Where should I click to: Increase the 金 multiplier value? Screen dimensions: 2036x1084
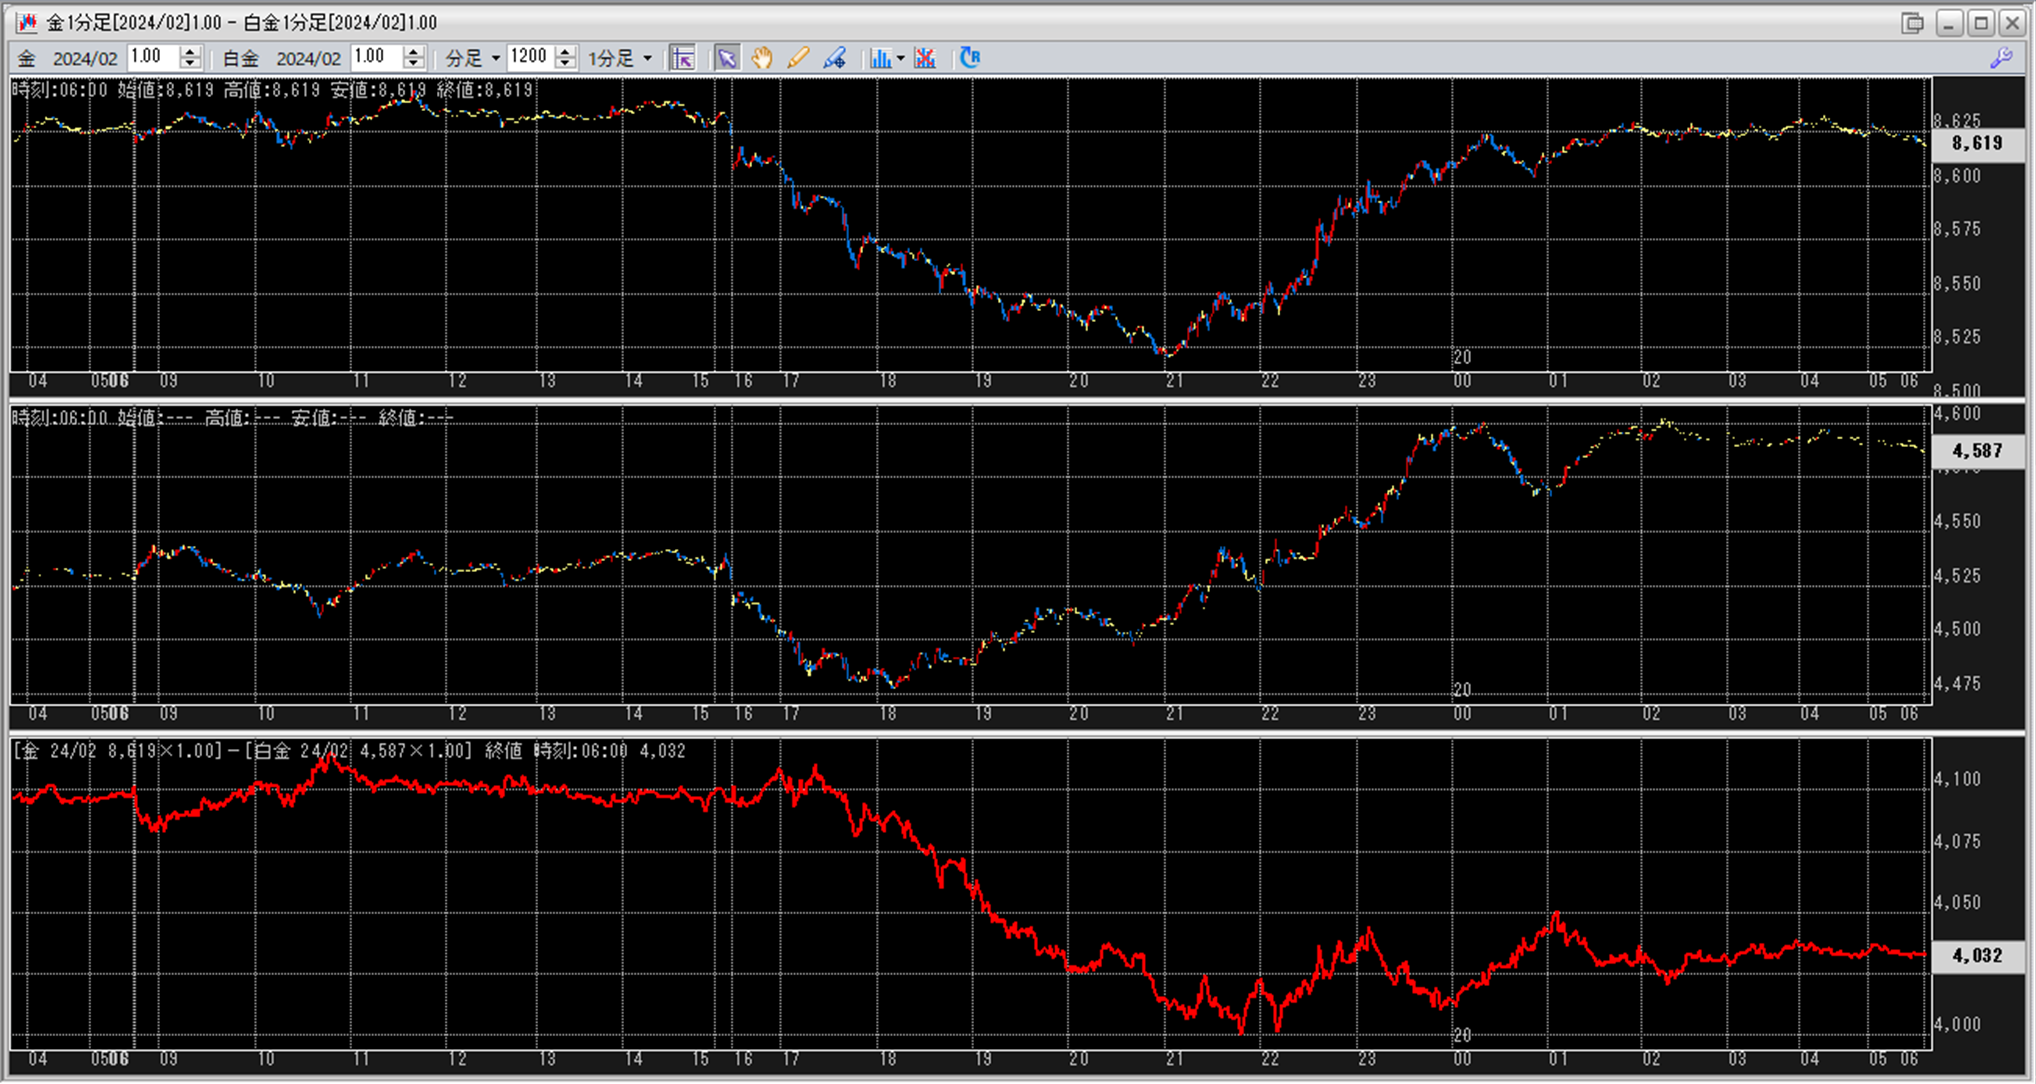191,52
